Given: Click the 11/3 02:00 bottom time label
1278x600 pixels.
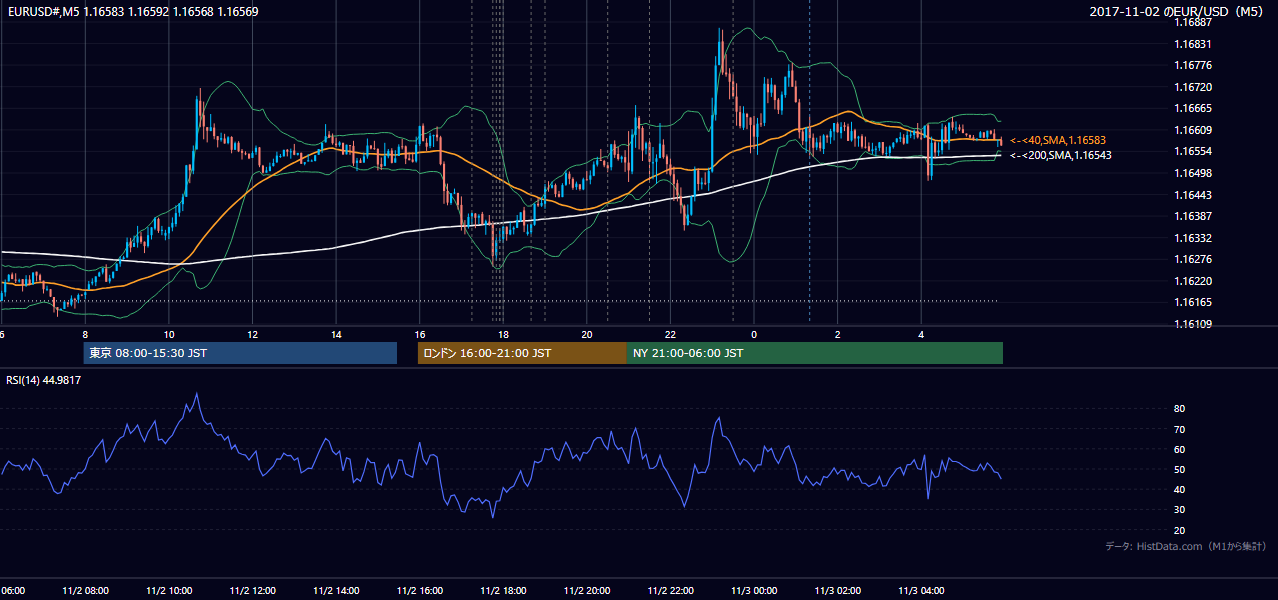Looking at the screenshot, I should (837, 591).
